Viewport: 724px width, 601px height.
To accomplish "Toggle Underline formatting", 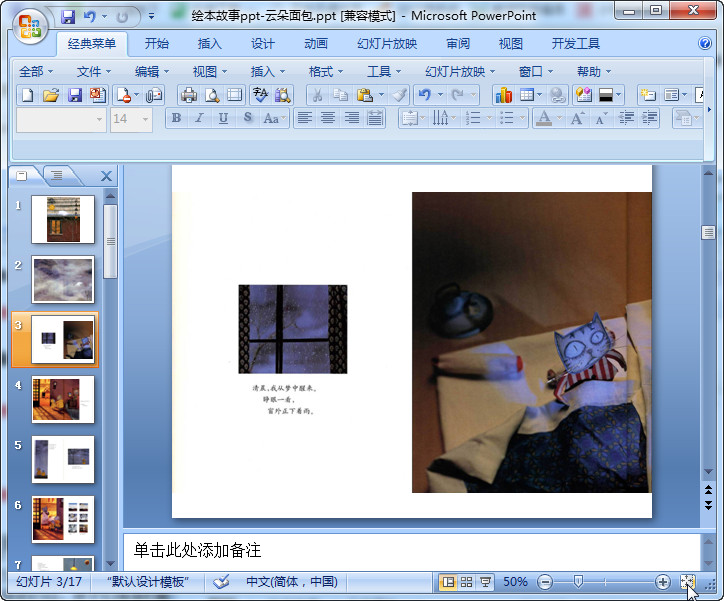I will 223,119.
